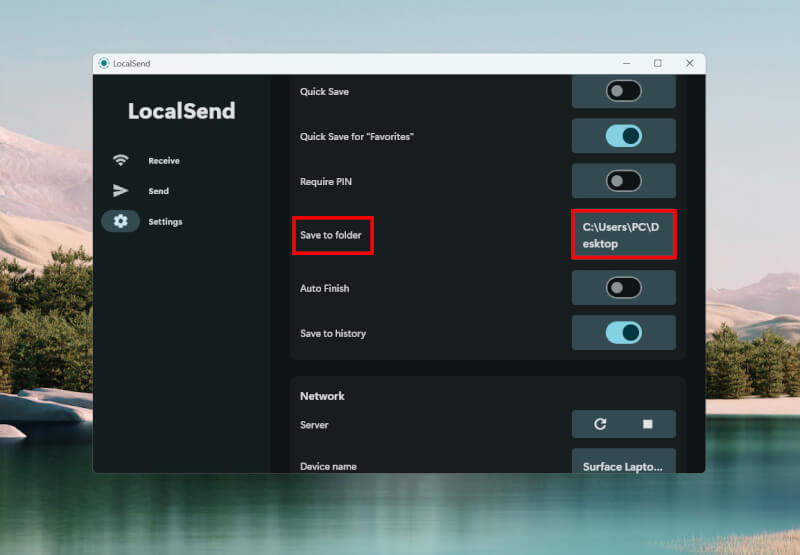
Task: Click the LocalSend logo in title bar
Action: (104, 63)
